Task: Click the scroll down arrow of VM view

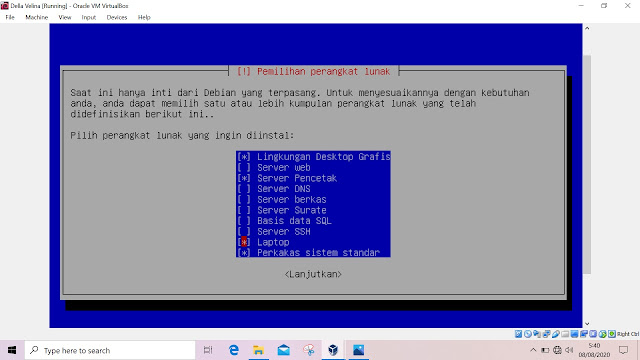Action: (587, 324)
